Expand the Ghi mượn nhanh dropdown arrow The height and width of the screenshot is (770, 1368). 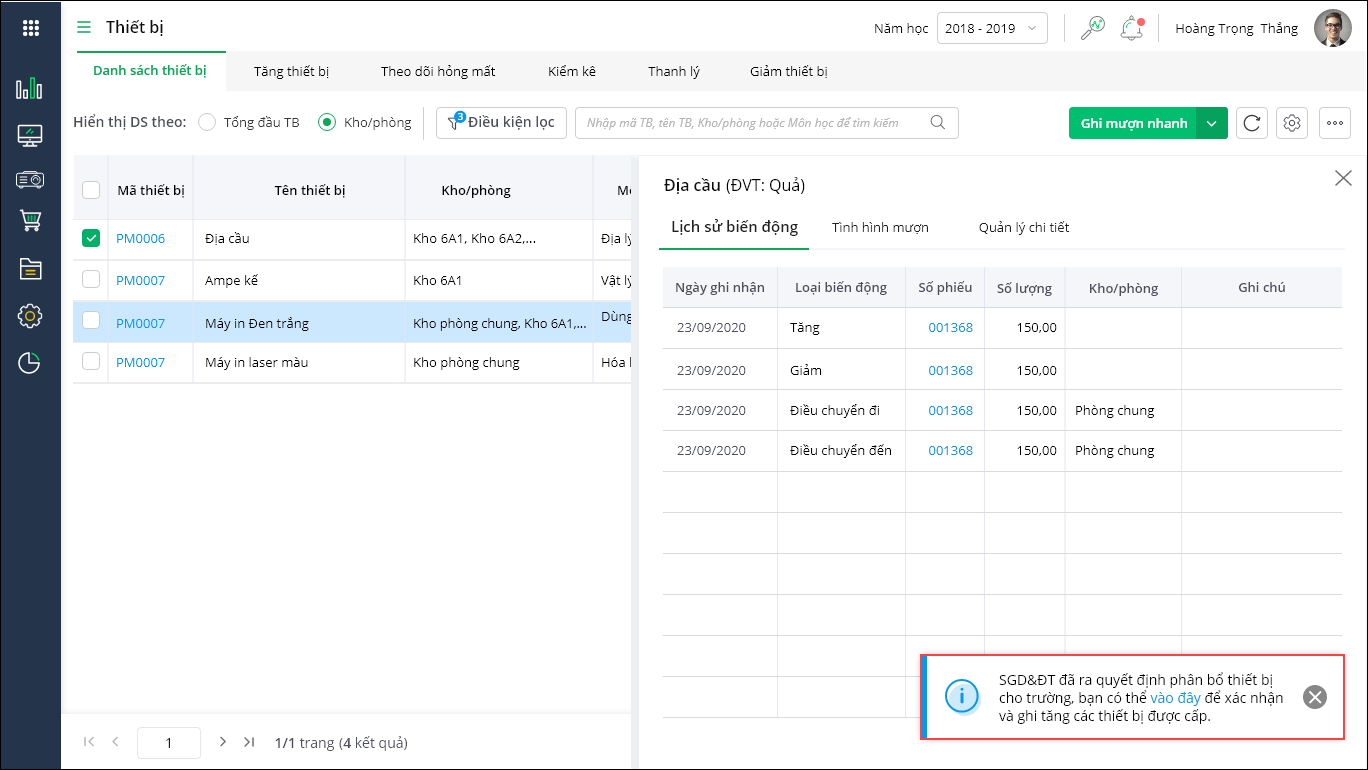pos(1212,123)
